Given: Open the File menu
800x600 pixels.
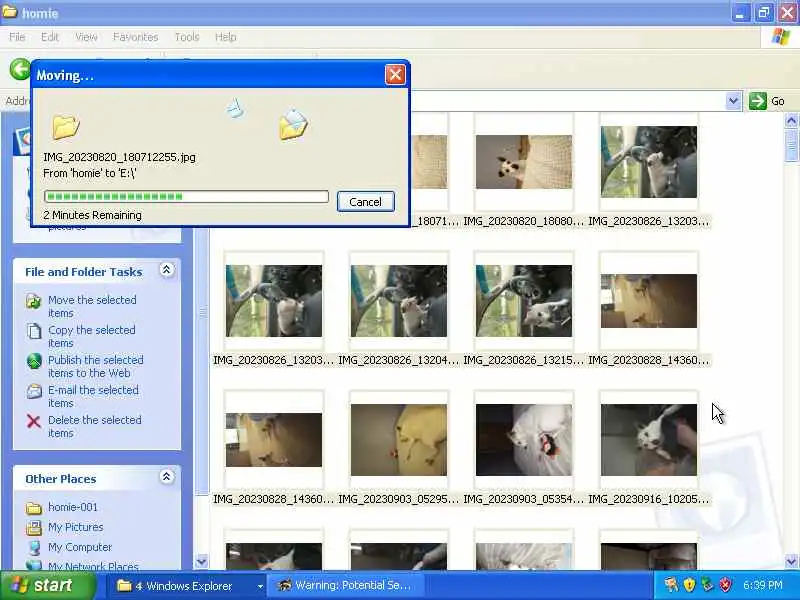Looking at the screenshot, I should 17,37.
